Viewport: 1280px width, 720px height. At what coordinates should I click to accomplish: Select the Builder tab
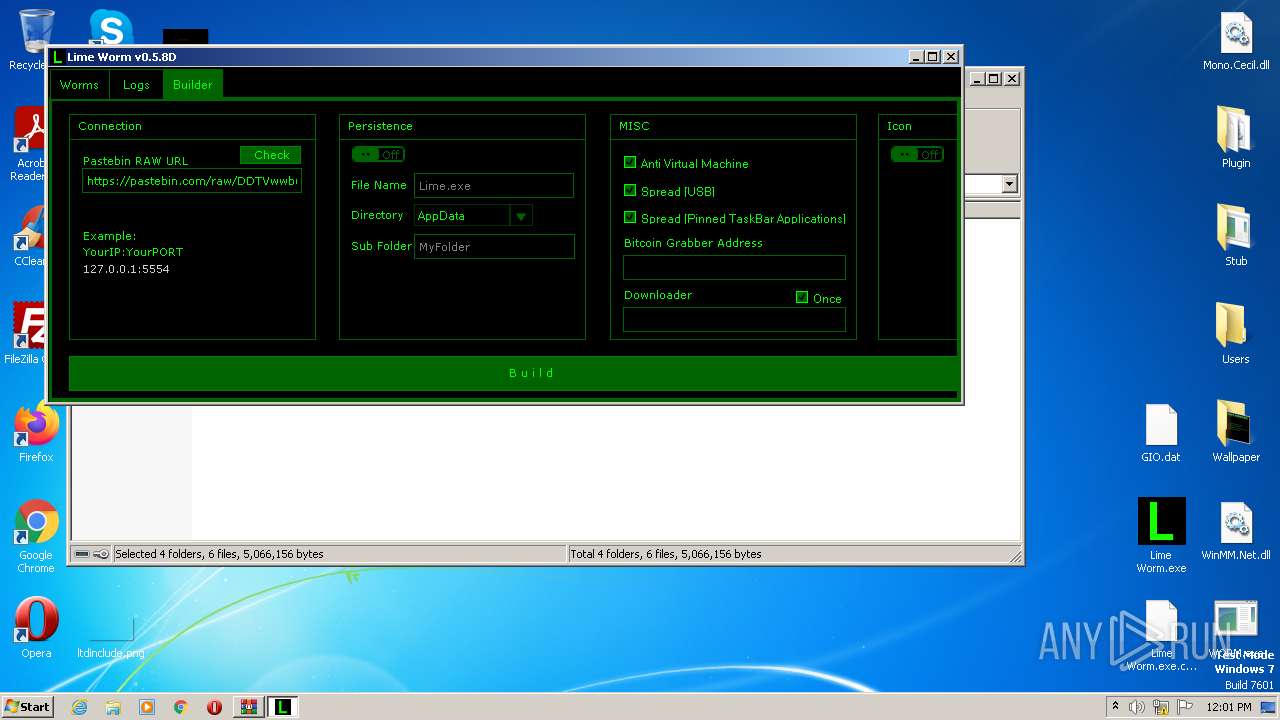tap(193, 85)
